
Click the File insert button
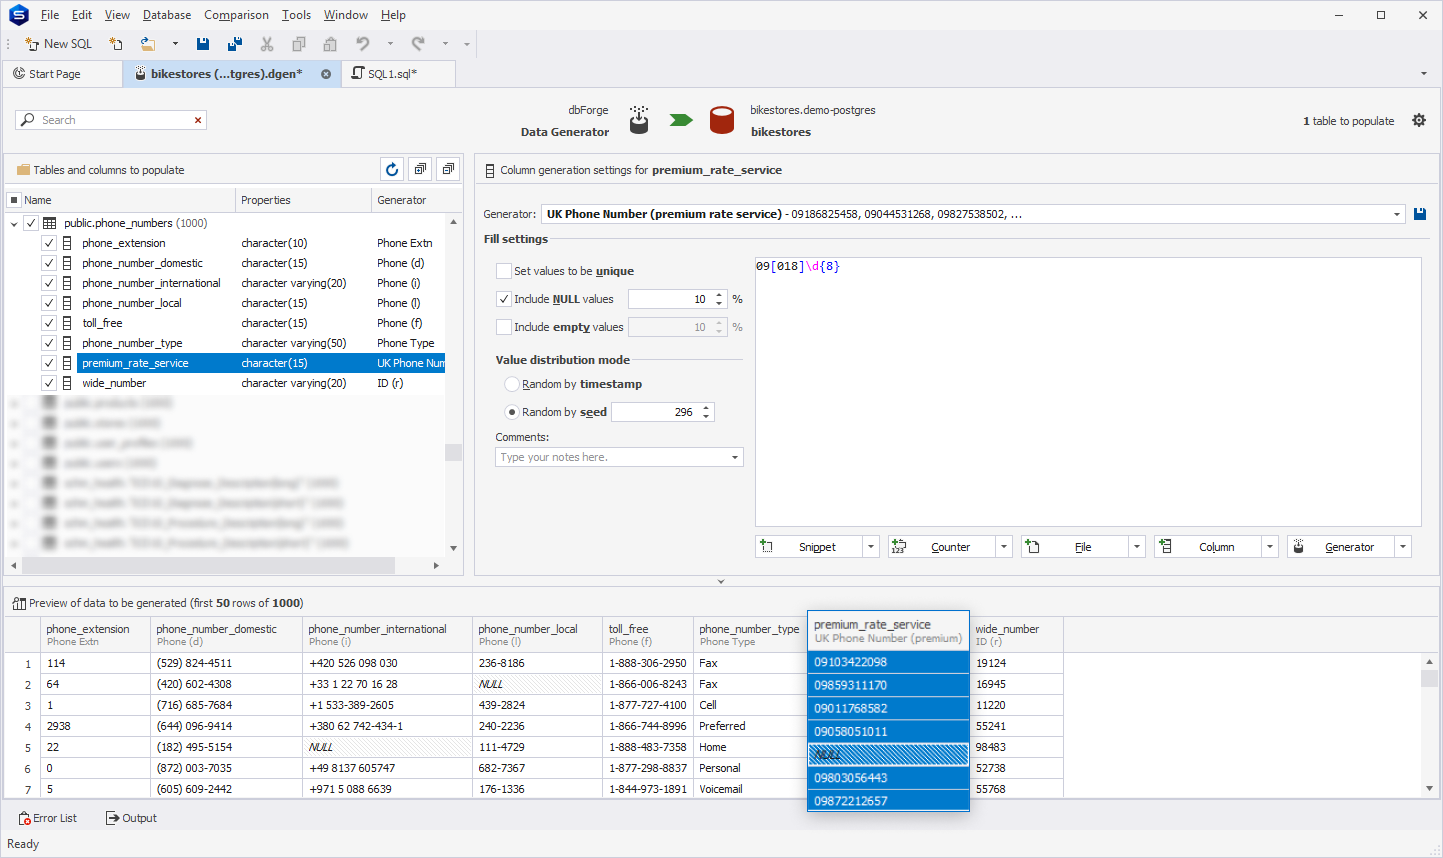(1075, 547)
